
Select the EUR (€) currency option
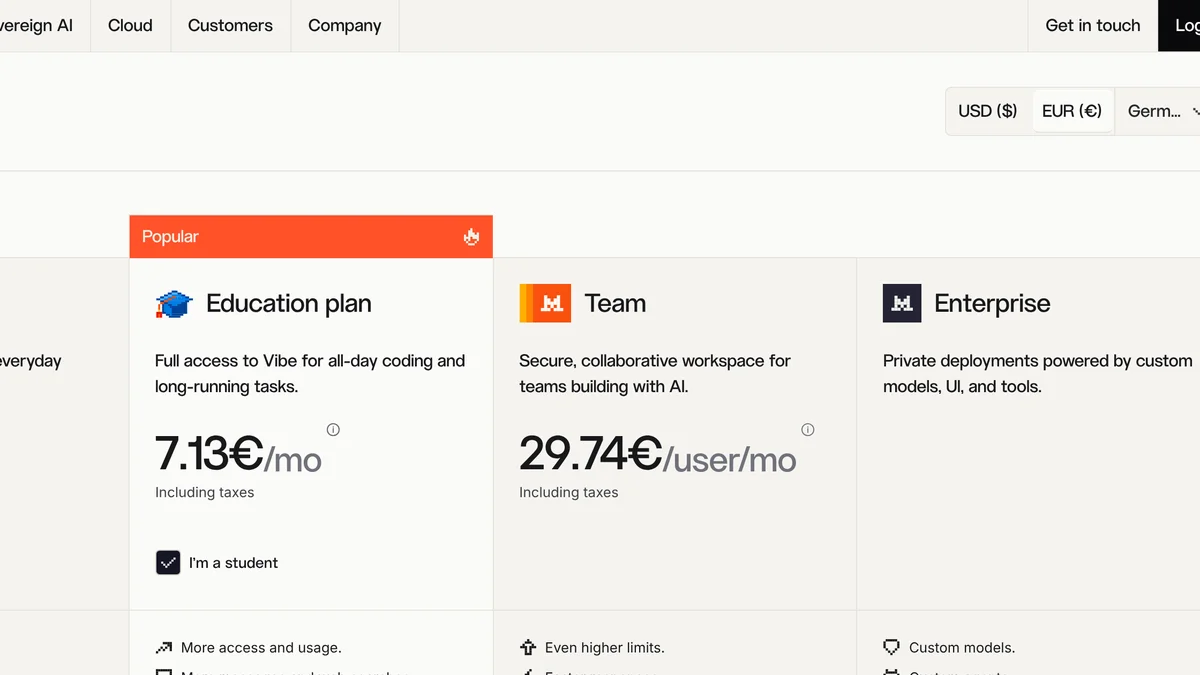tap(1072, 111)
